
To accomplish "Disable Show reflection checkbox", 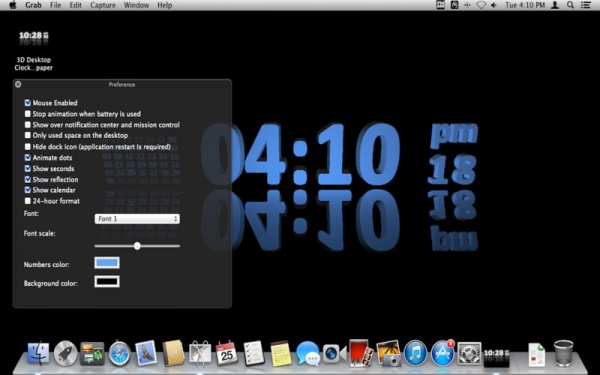I will click(x=28, y=179).
